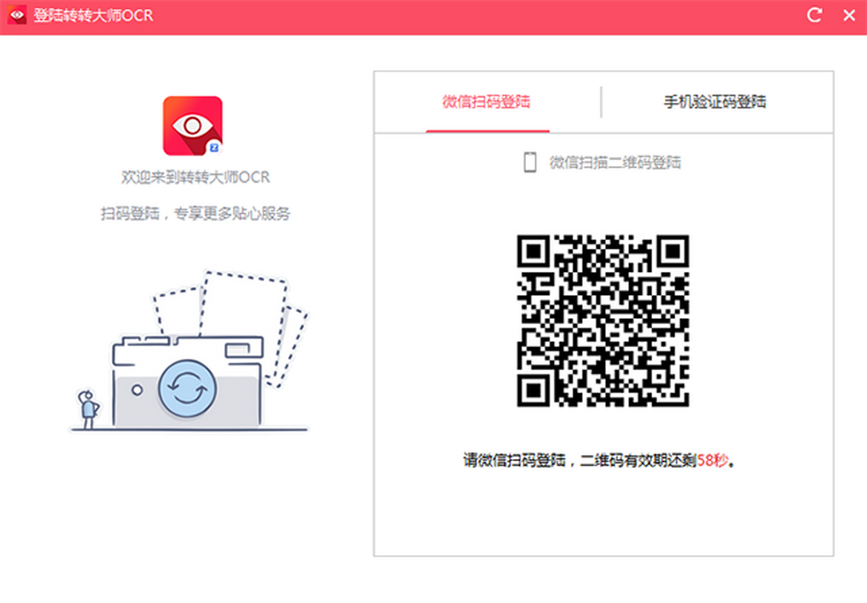Click the small eye logo in title bar
This screenshot has width=867, height=603.
[17, 15]
